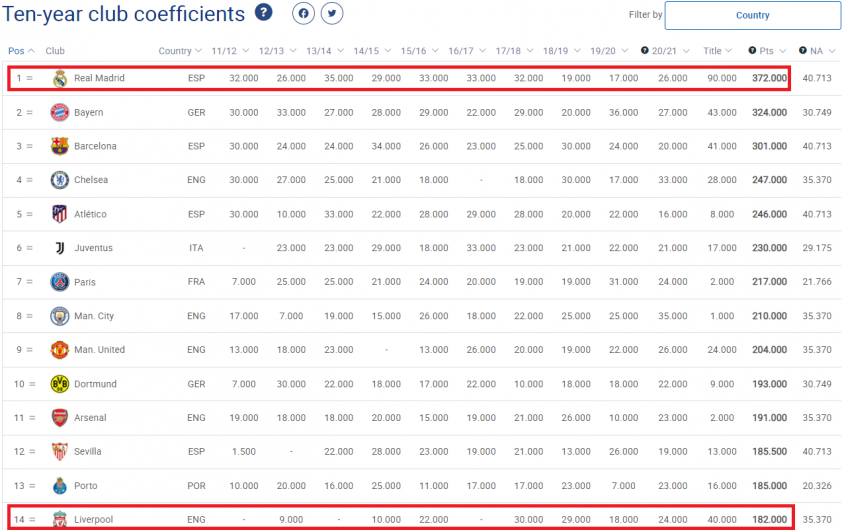This screenshot has width=842, height=530.
Task: Sort the table by Pos column
Action: 21,50
